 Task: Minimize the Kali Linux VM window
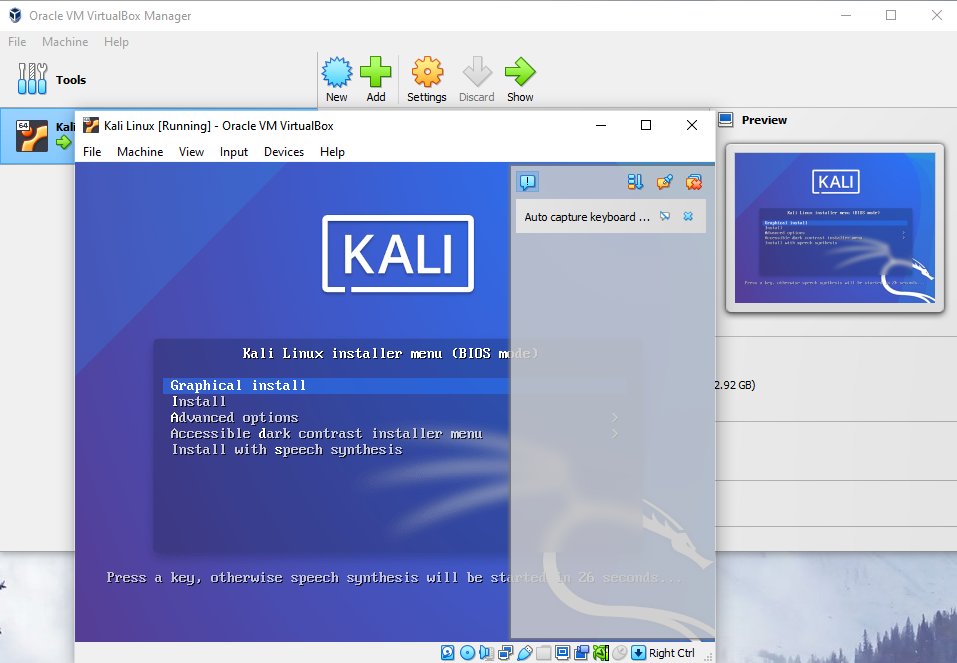pyautogui.click(x=601, y=125)
